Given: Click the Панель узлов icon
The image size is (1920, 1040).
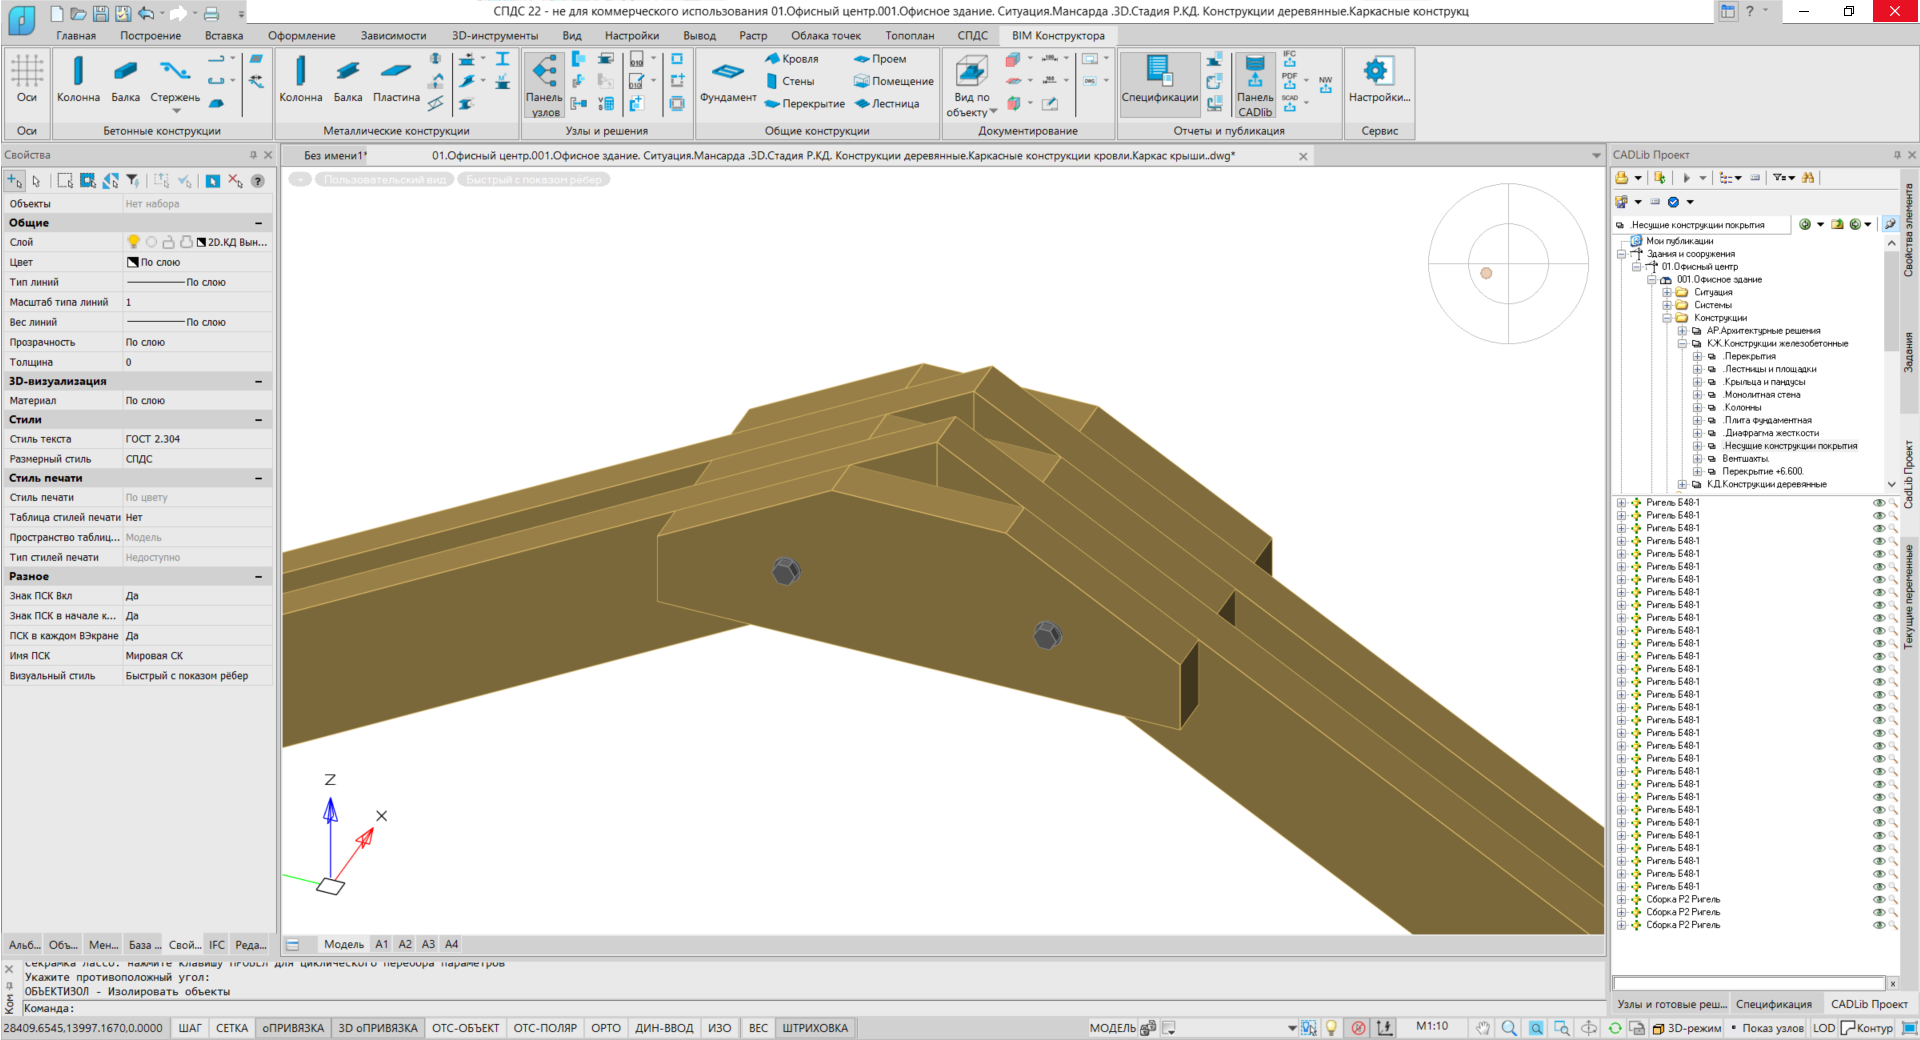Looking at the screenshot, I should [545, 72].
